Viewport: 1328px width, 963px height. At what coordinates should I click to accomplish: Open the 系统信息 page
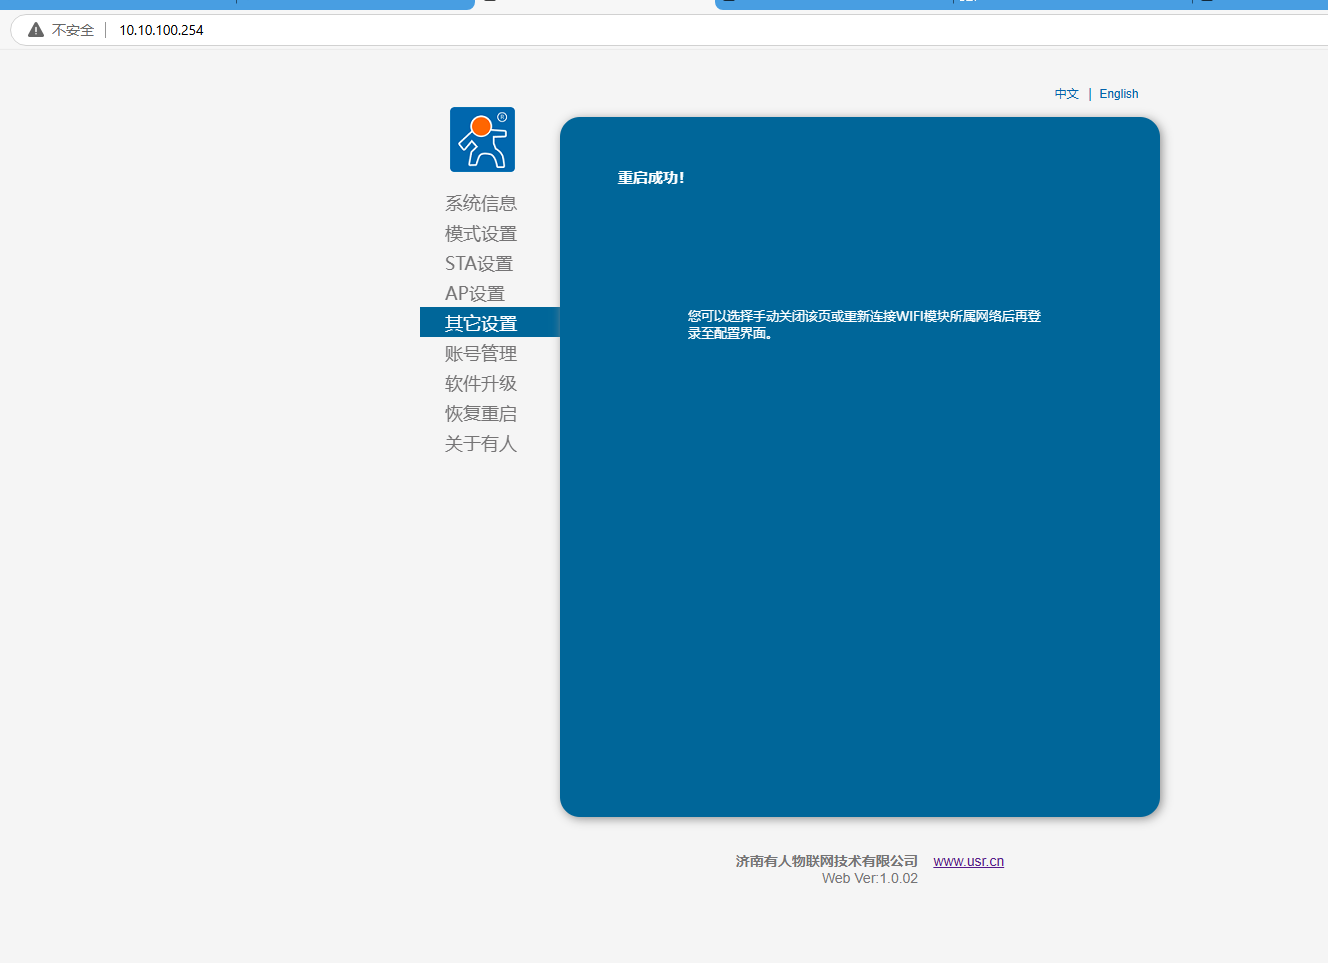pyautogui.click(x=481, y=203)
